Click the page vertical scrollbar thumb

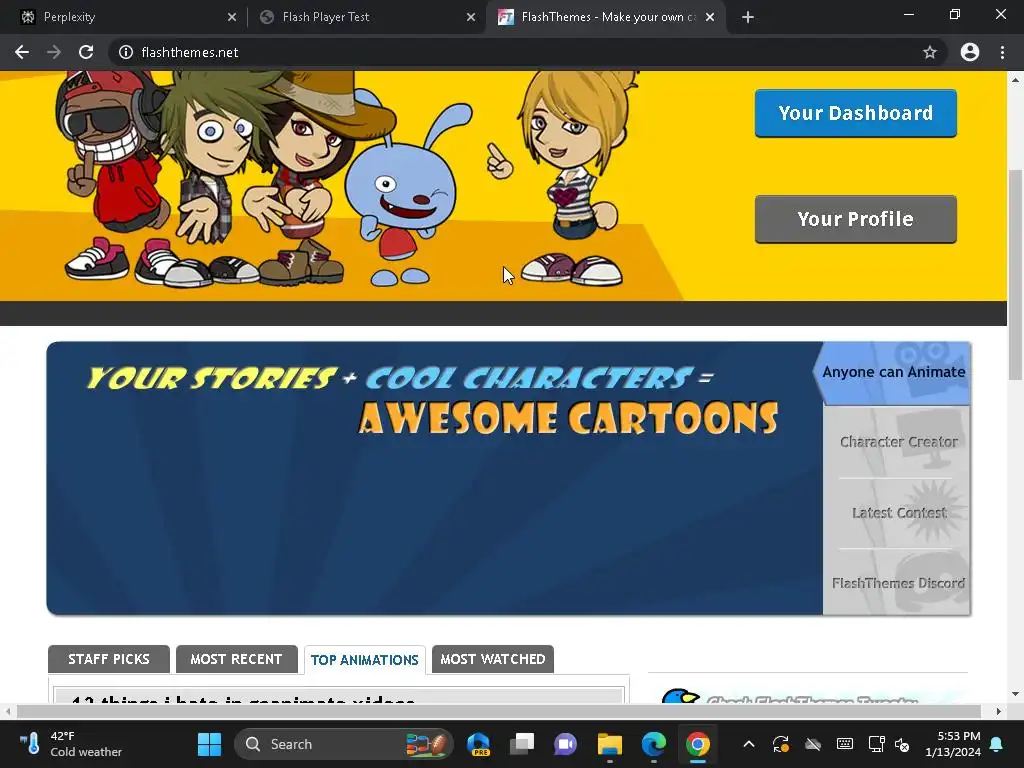point(1015,274)
